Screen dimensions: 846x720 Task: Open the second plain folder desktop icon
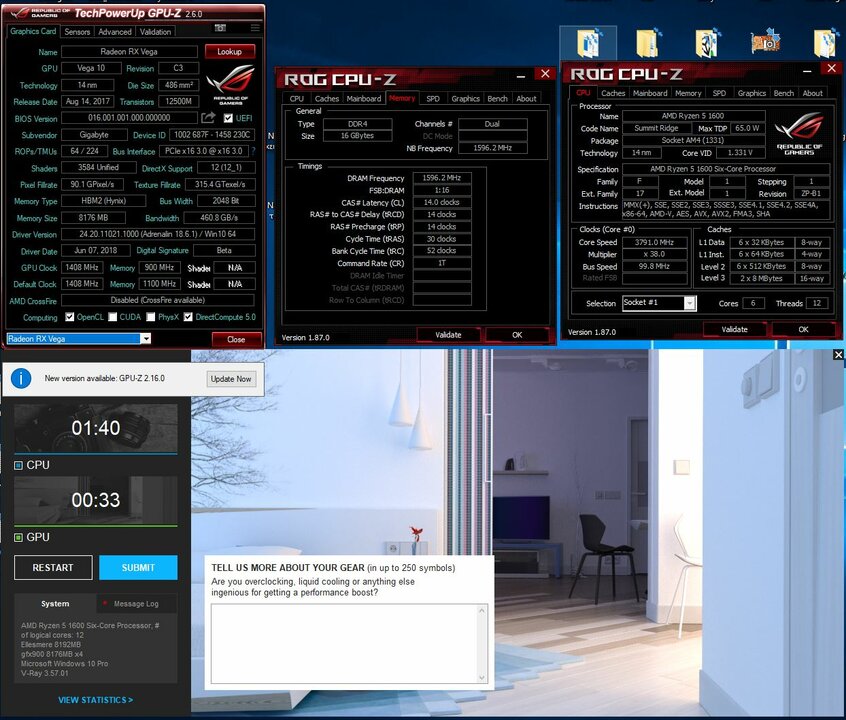coord(647,43)
